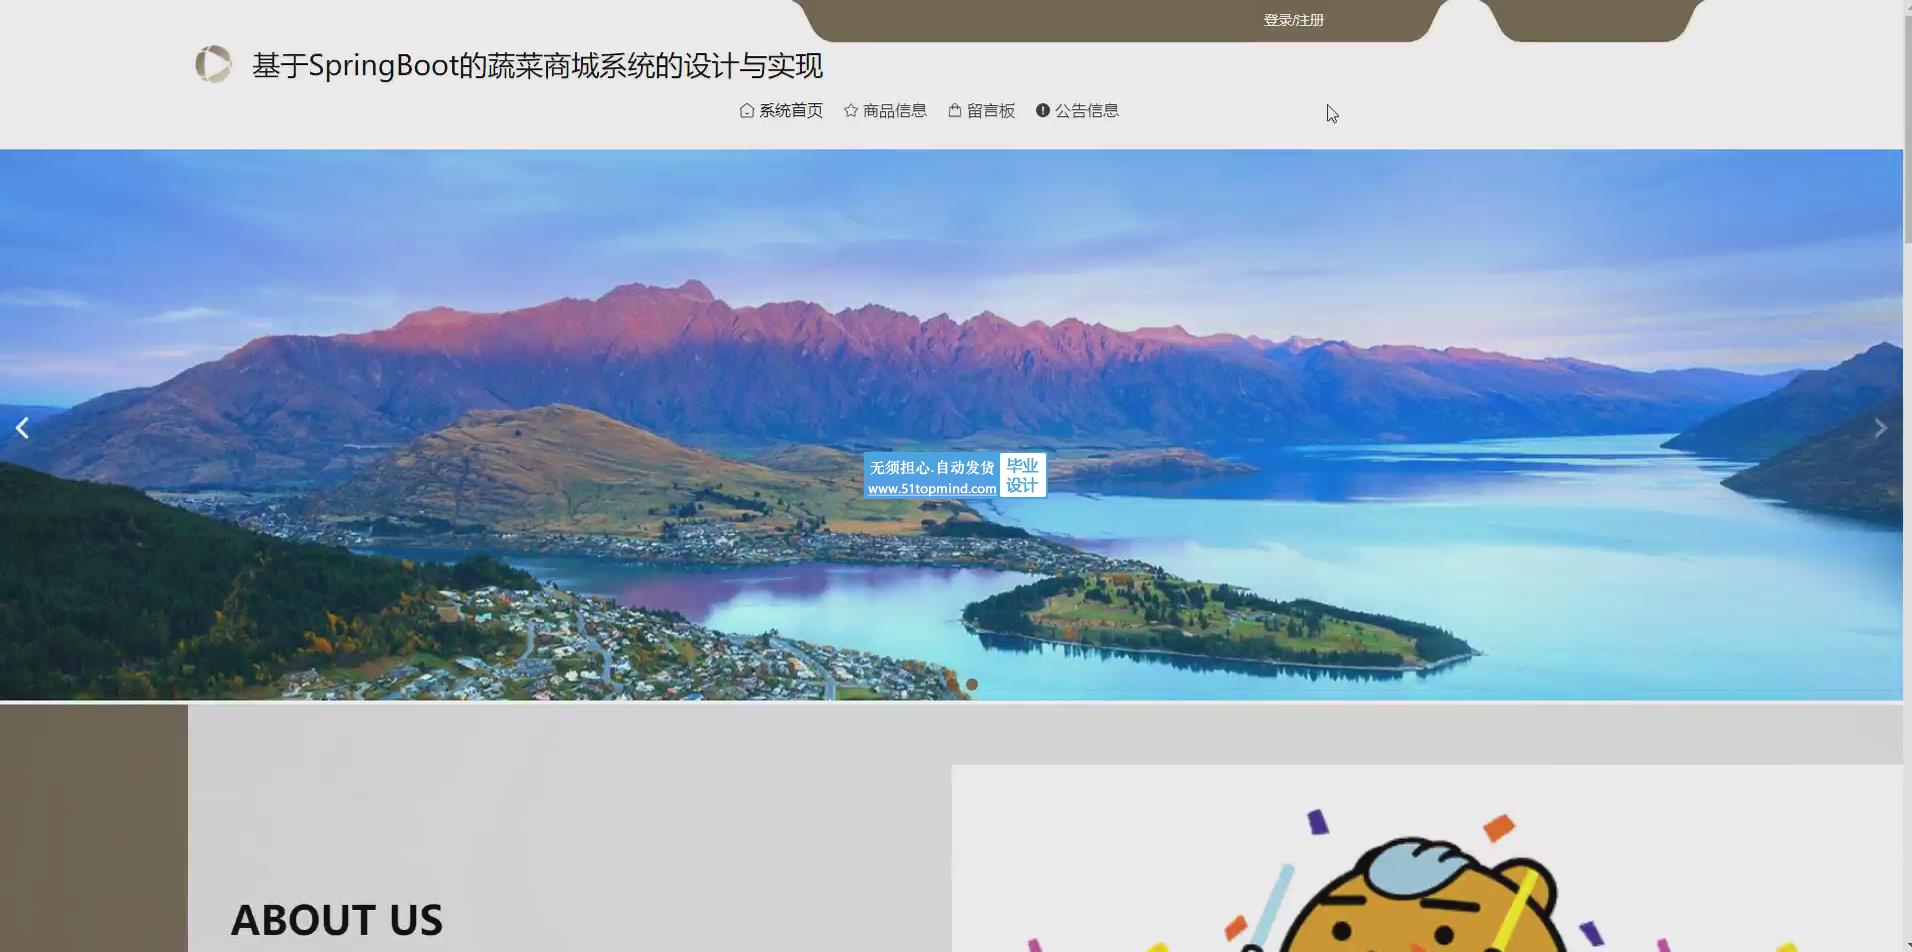Go to the 商品信息 page

895,110
